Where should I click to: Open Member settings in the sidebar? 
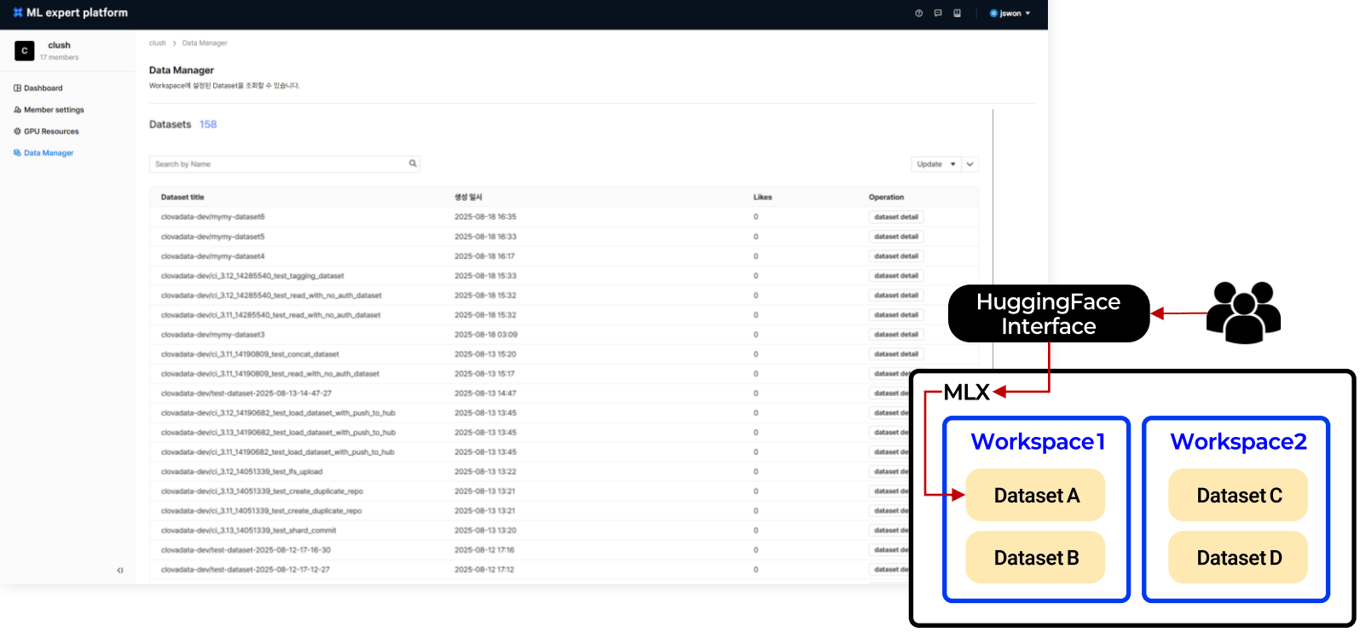(x=49, y=110)
